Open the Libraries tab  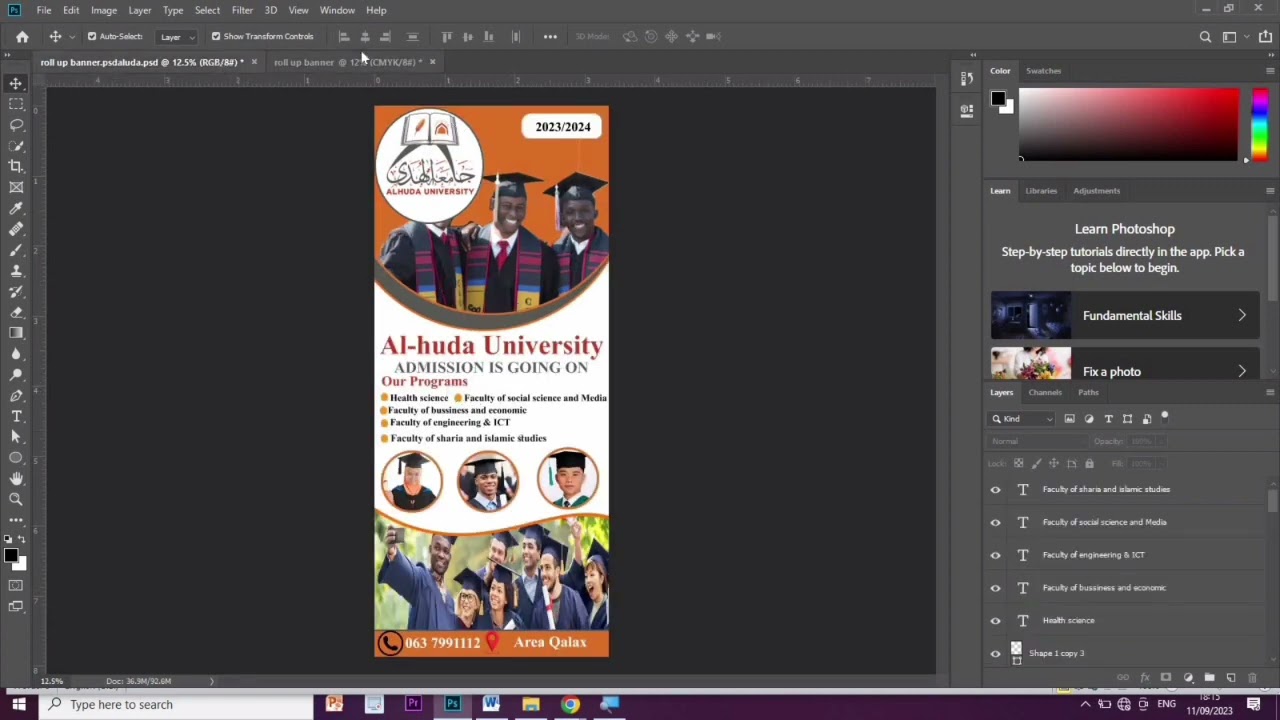(x=1041, y=191)
